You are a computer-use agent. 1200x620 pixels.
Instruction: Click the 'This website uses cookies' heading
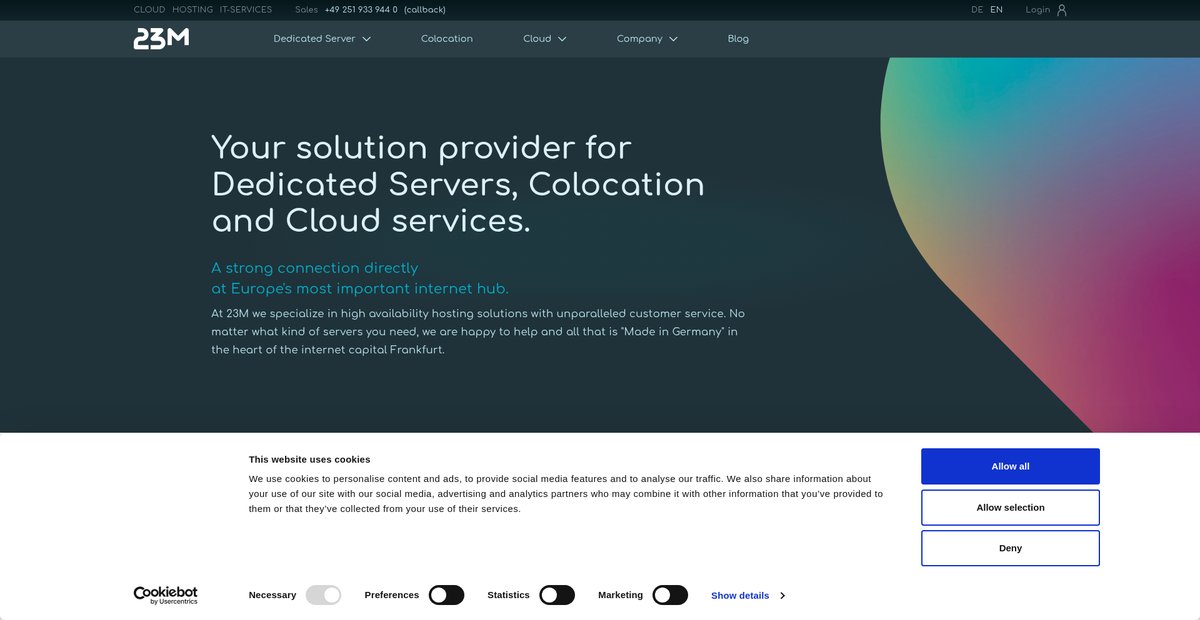[309, 460]
